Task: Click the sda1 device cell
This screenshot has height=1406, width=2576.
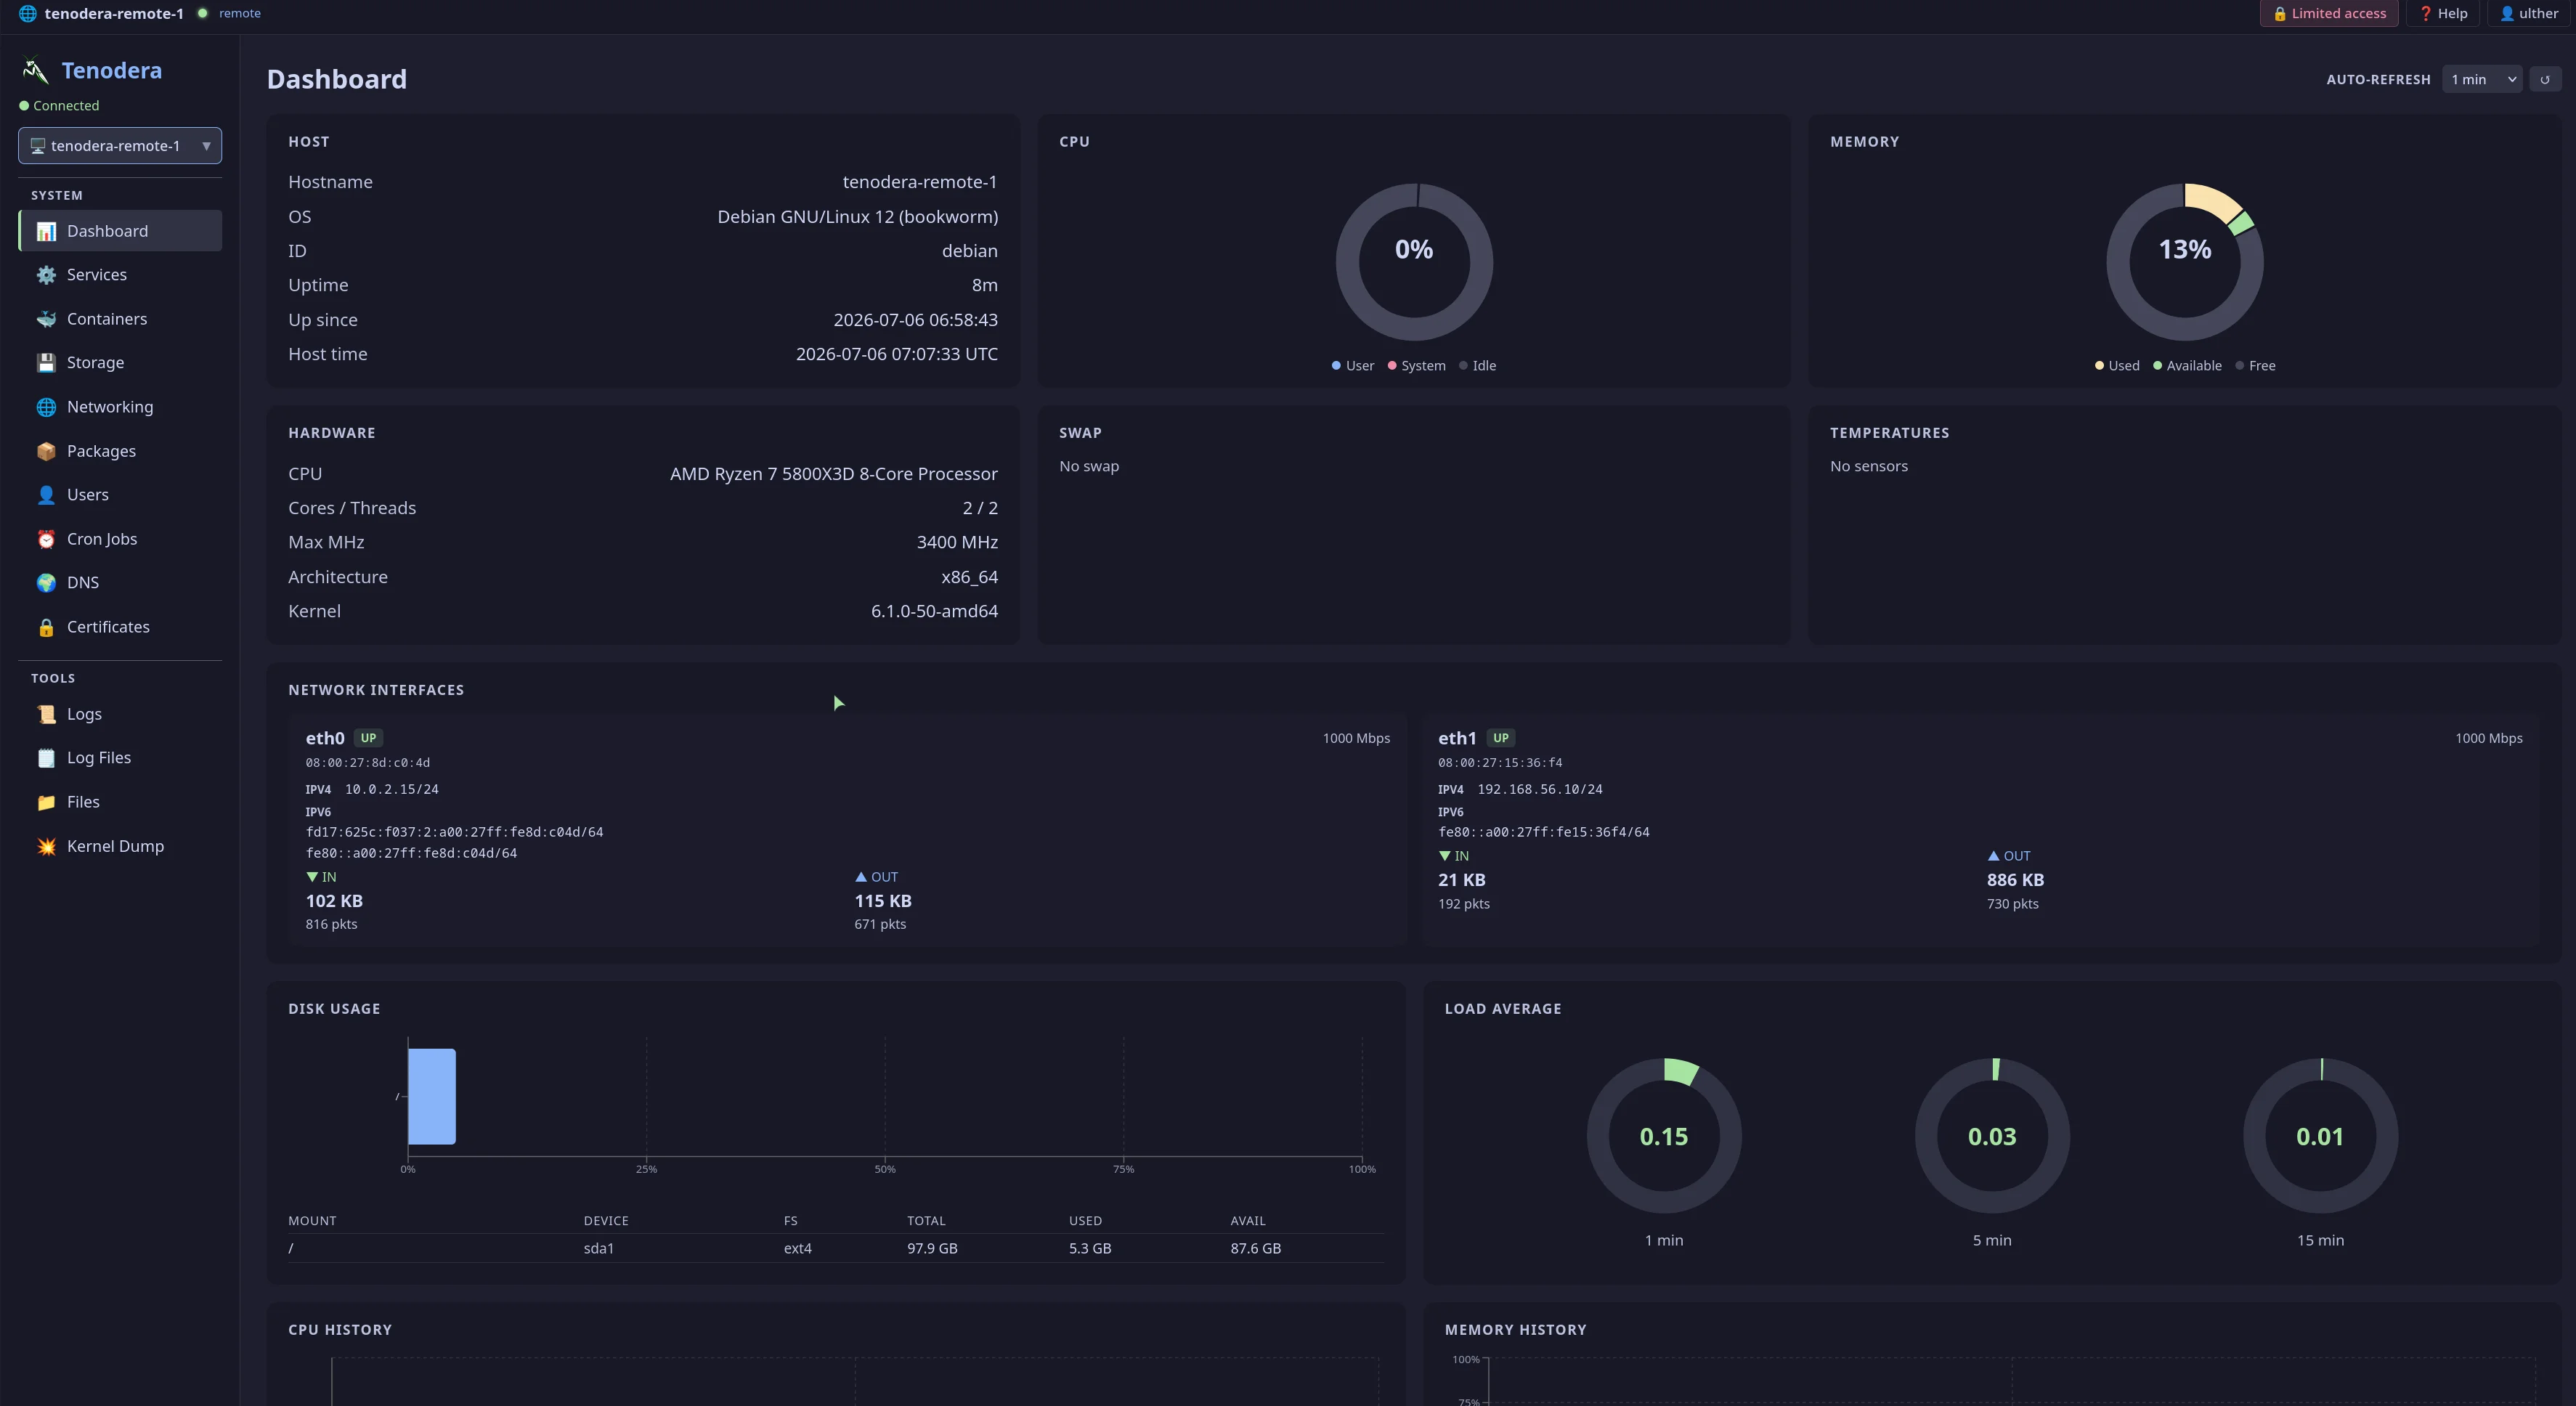Action: coord(599,1248)
